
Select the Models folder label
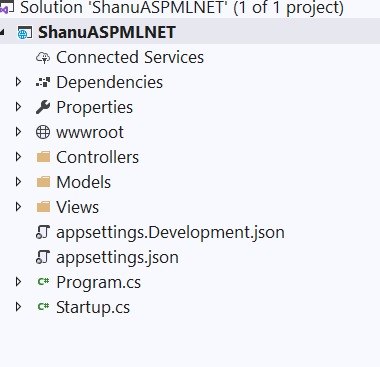pyautogui.click(x=83, y=182)
